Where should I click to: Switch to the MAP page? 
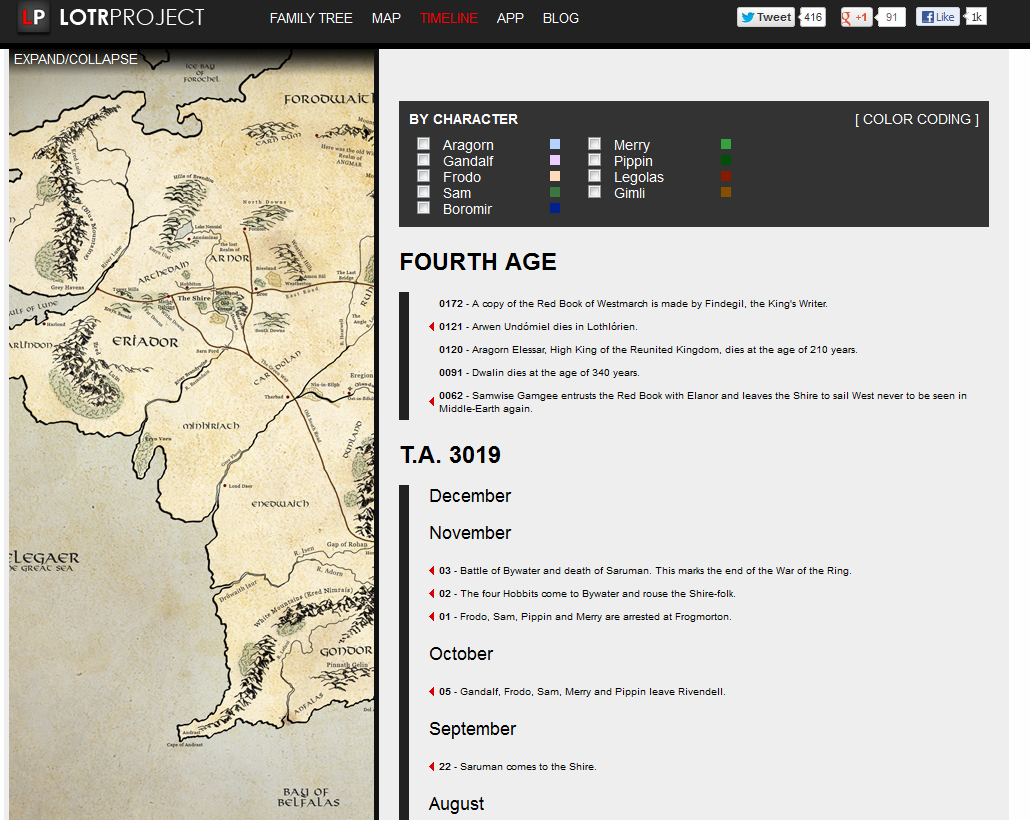coord(386,18)
